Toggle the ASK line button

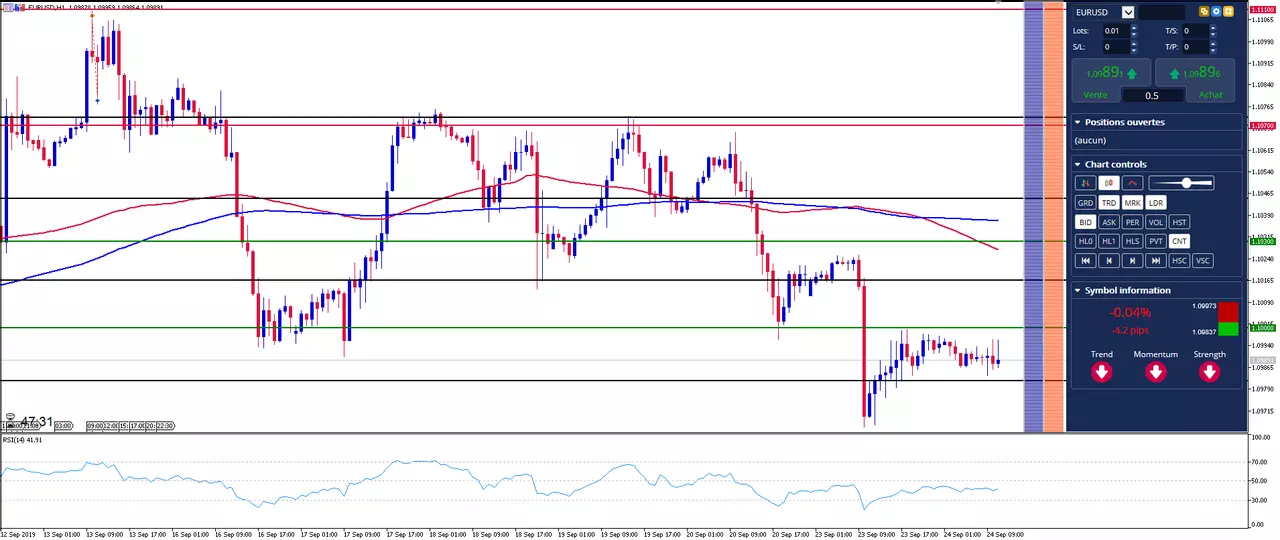coord(1108,222)
